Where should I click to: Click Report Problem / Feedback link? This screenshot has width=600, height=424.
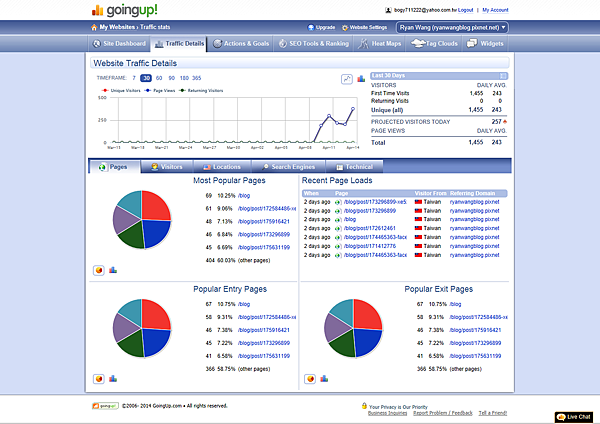(443, 413)
